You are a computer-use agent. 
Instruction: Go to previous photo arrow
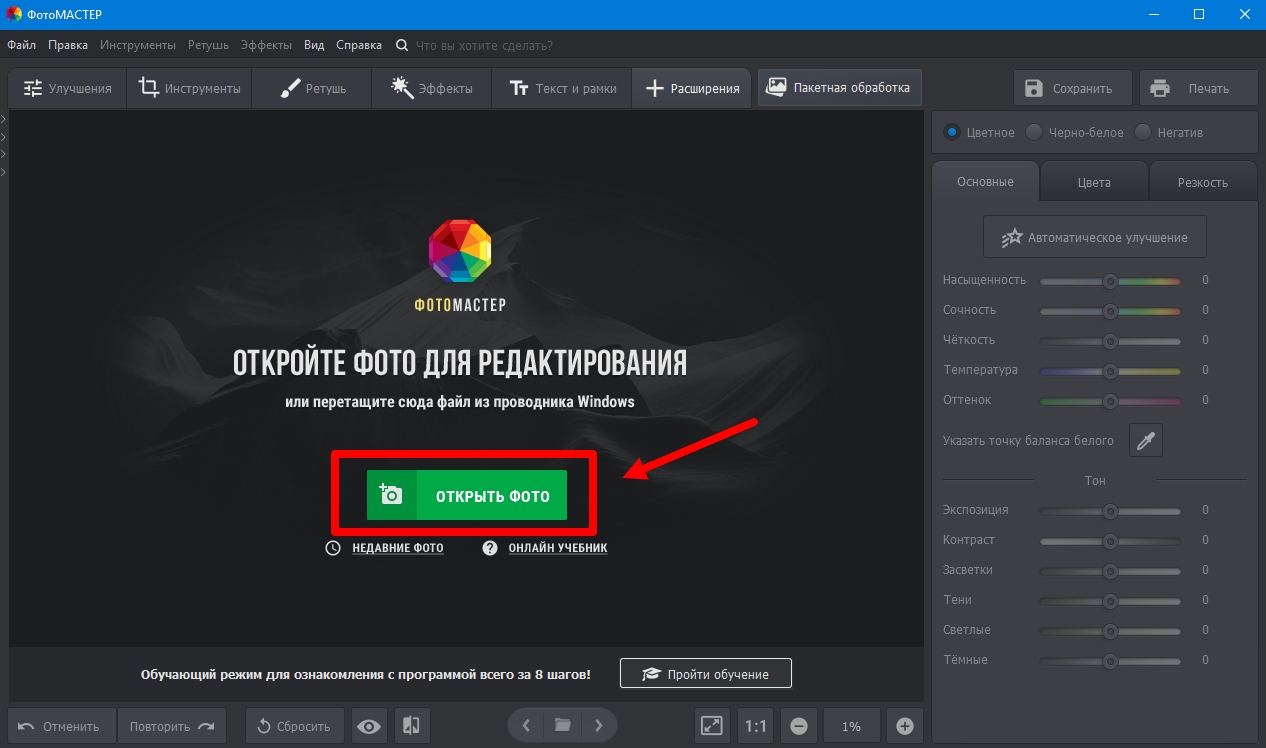[527, 725]
